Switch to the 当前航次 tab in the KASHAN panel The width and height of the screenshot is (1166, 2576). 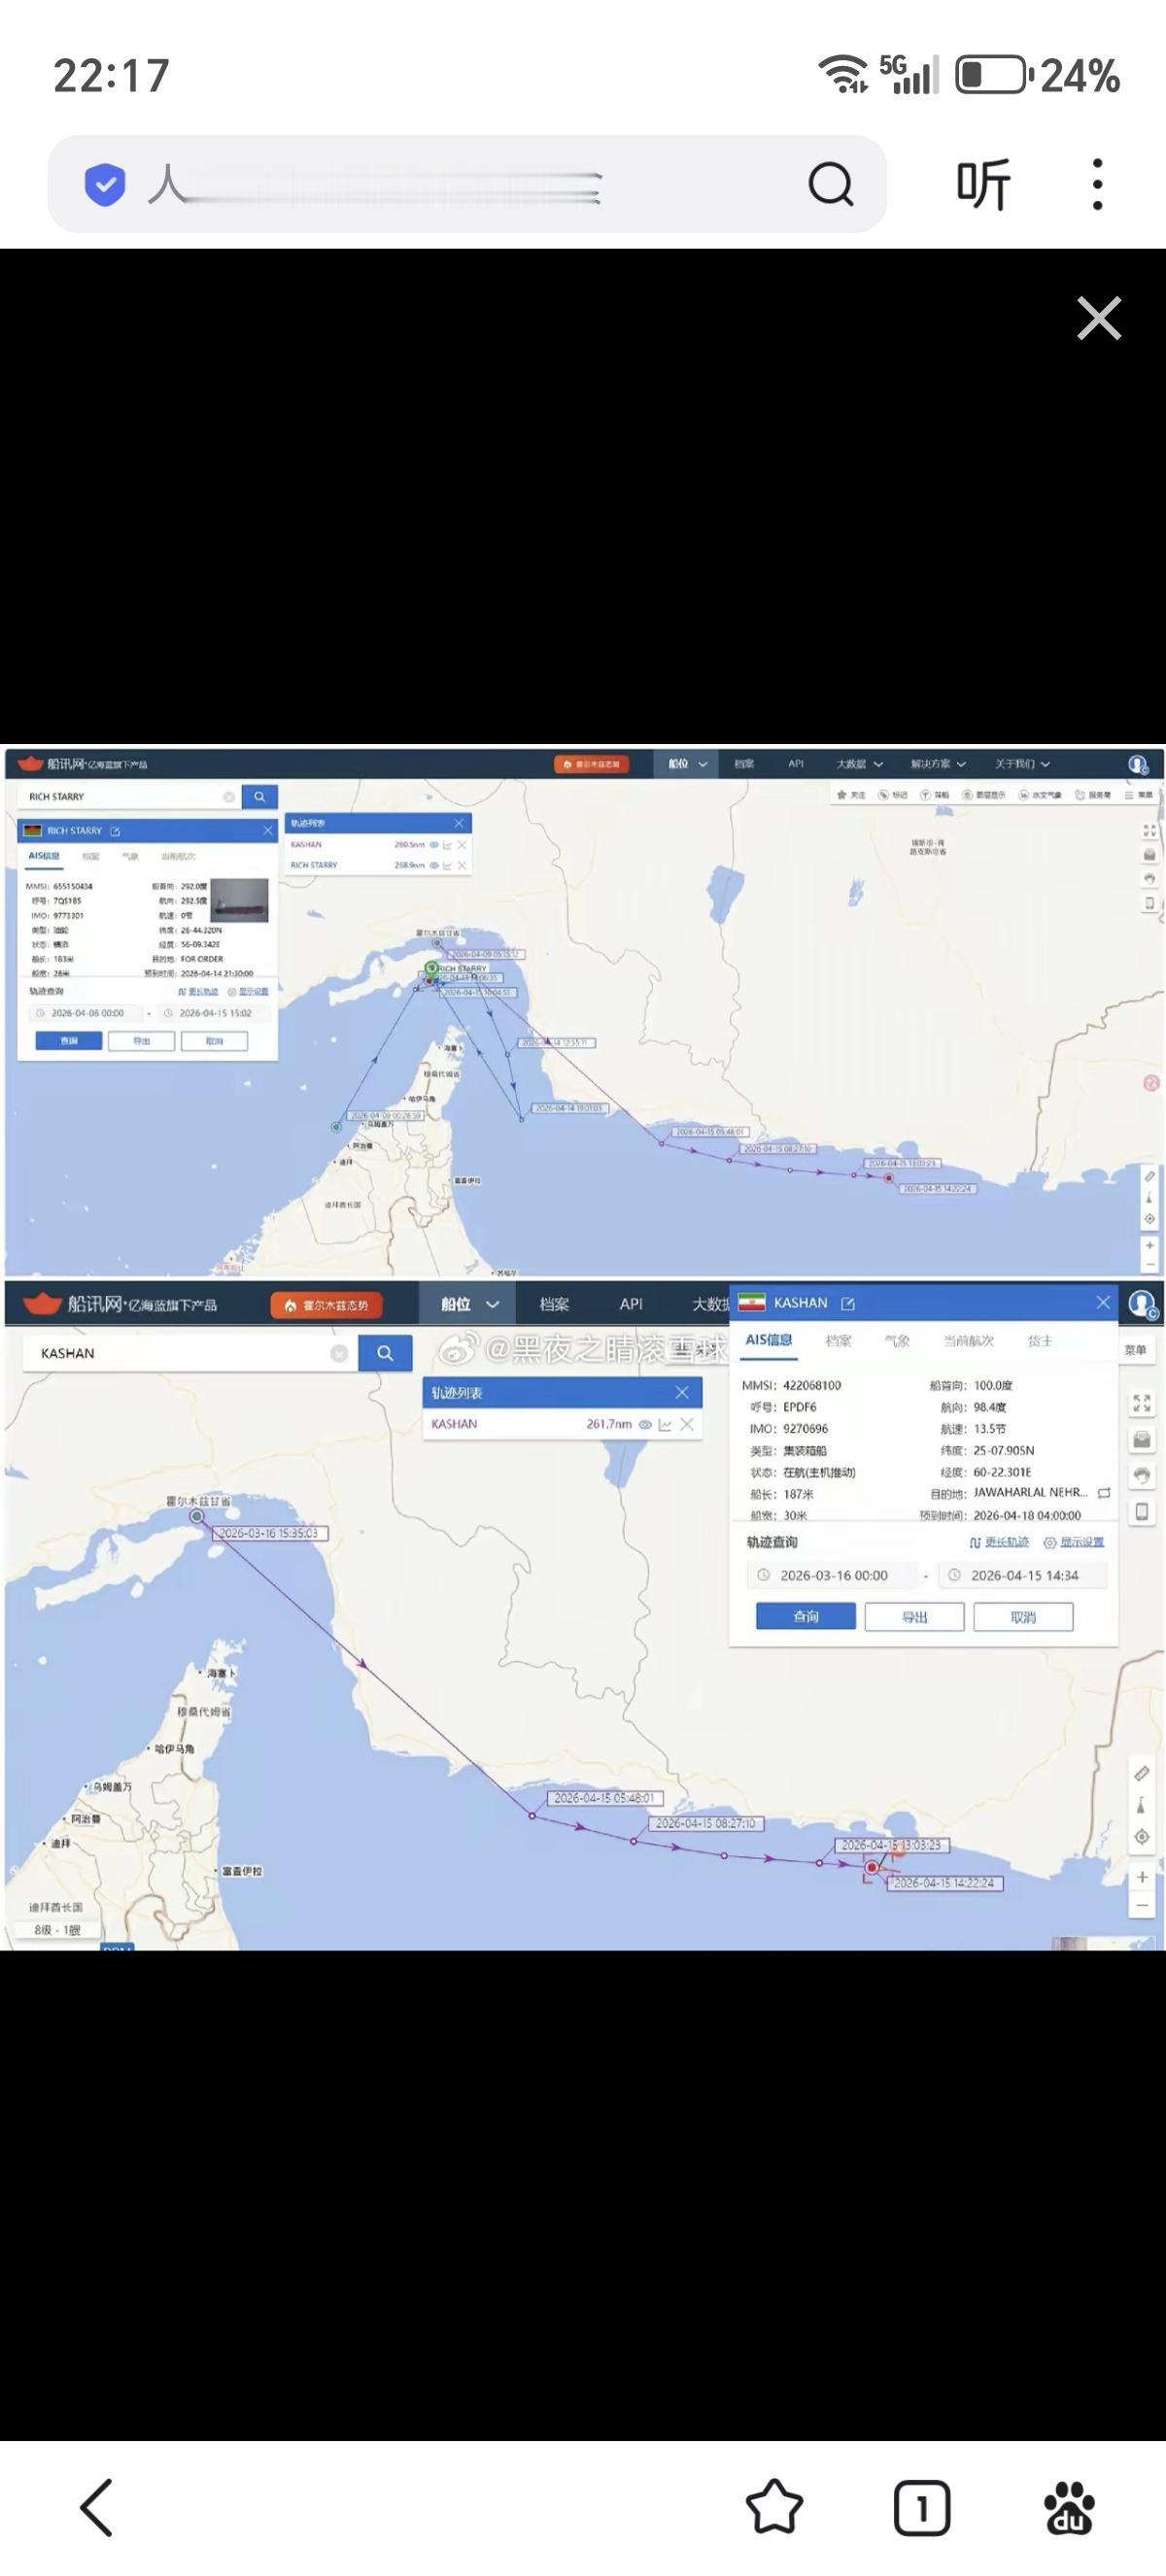tap(968, 1340)
